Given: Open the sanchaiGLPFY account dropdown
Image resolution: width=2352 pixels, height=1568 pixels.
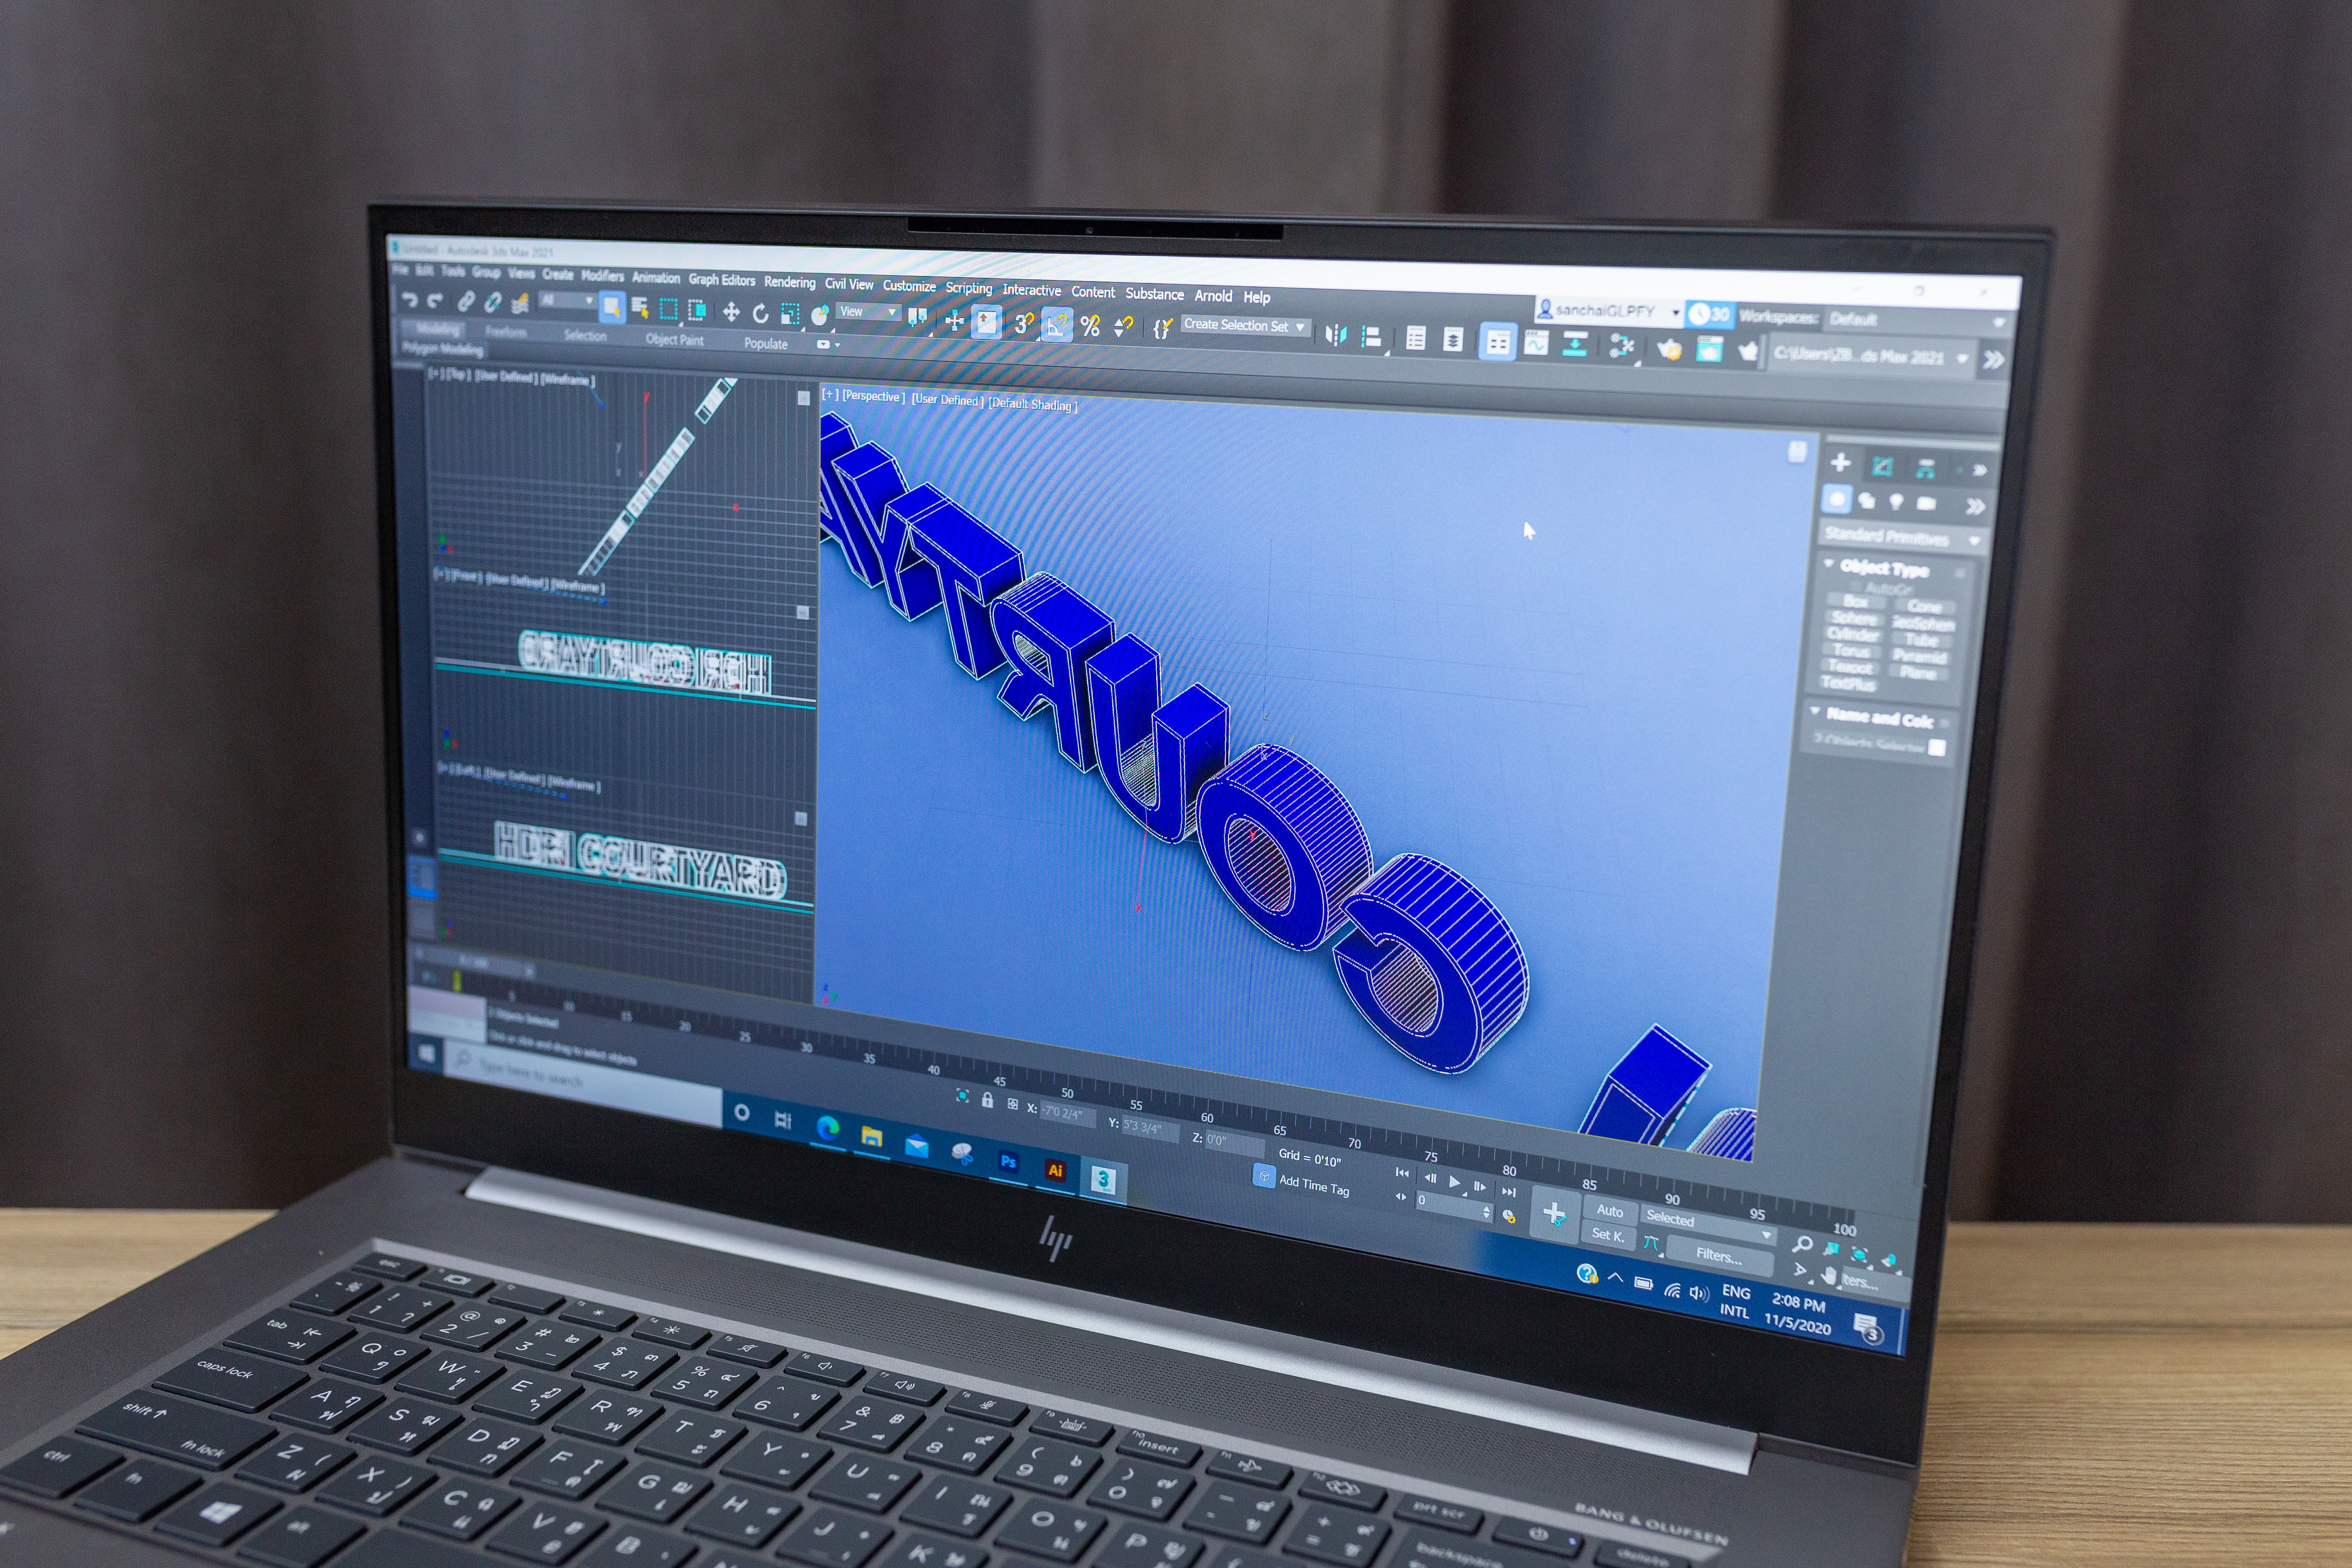Looking at the screenshot, I should tap(1608, 311).
